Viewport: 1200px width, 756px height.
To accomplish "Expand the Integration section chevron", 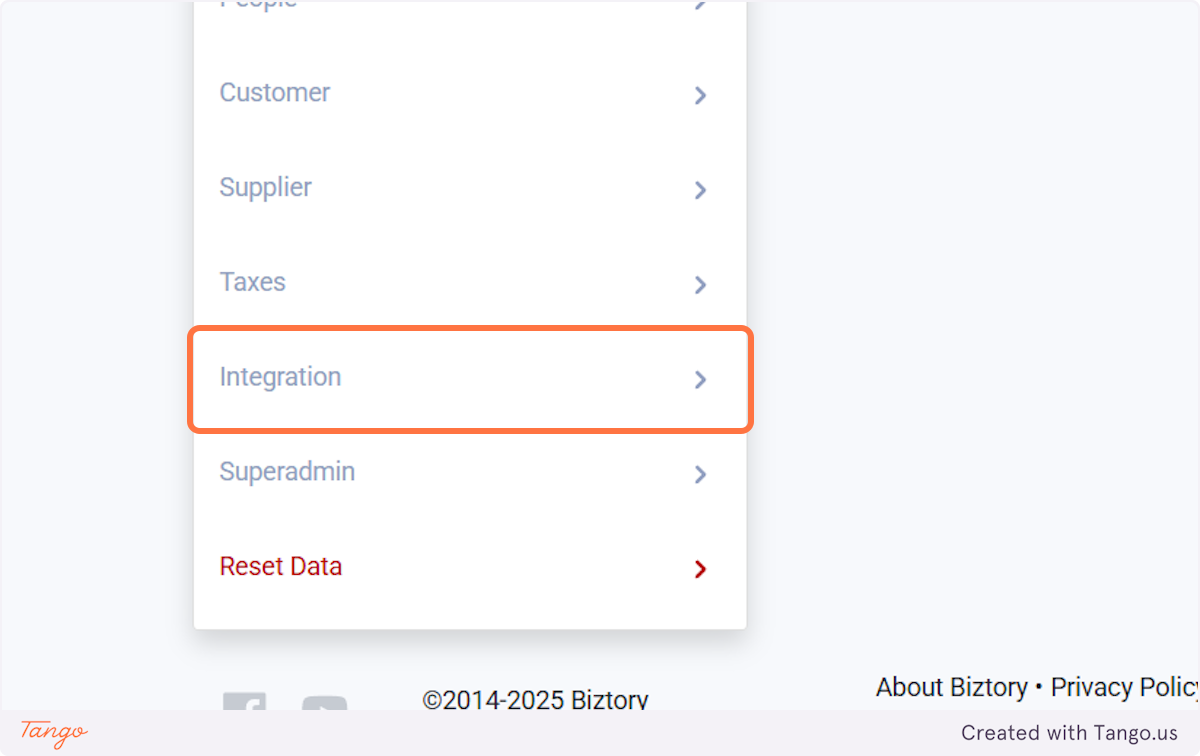I will (x=700, y=380).
